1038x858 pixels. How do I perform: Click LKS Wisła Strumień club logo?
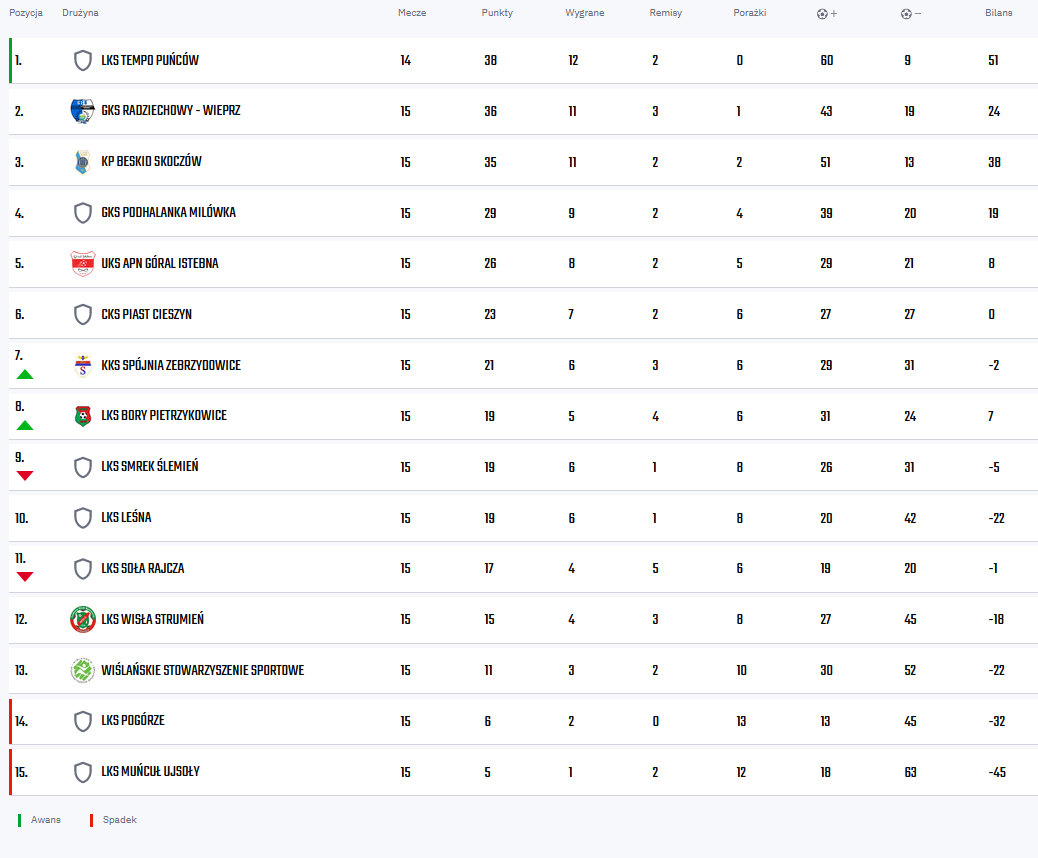coord(82,620)
